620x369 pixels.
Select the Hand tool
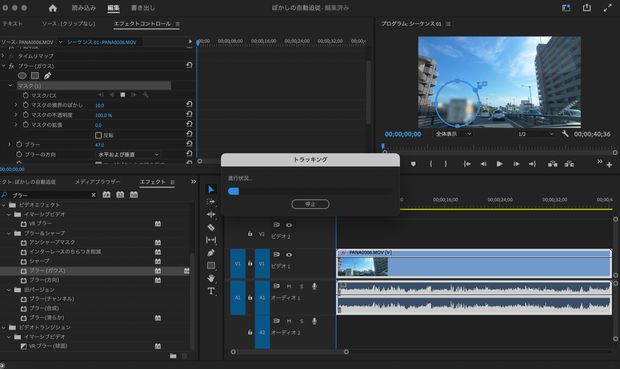(211, 278)
